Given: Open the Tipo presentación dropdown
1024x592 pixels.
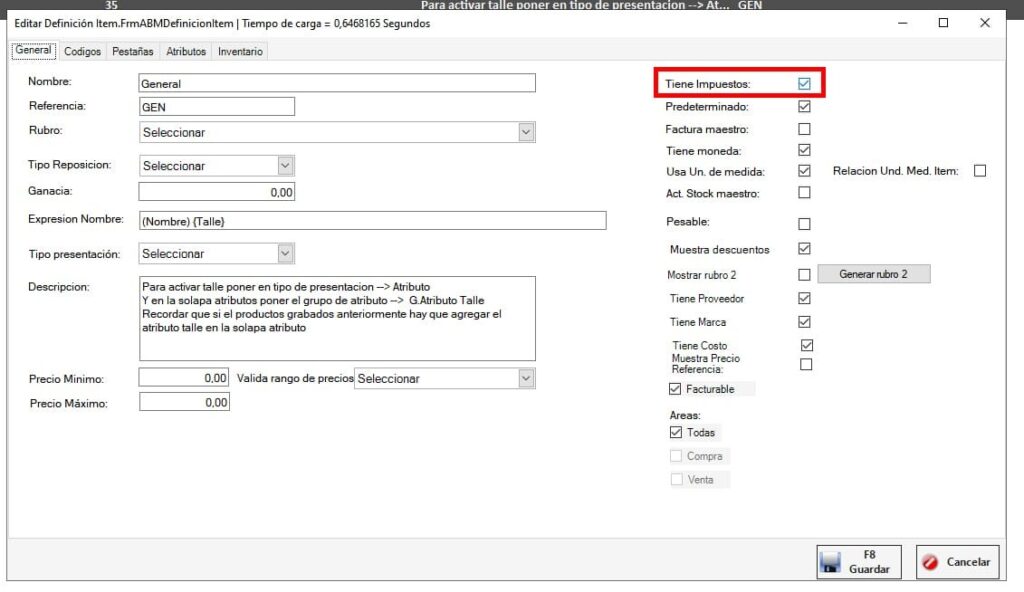Looking at the screenshot, I should point(285,254).
